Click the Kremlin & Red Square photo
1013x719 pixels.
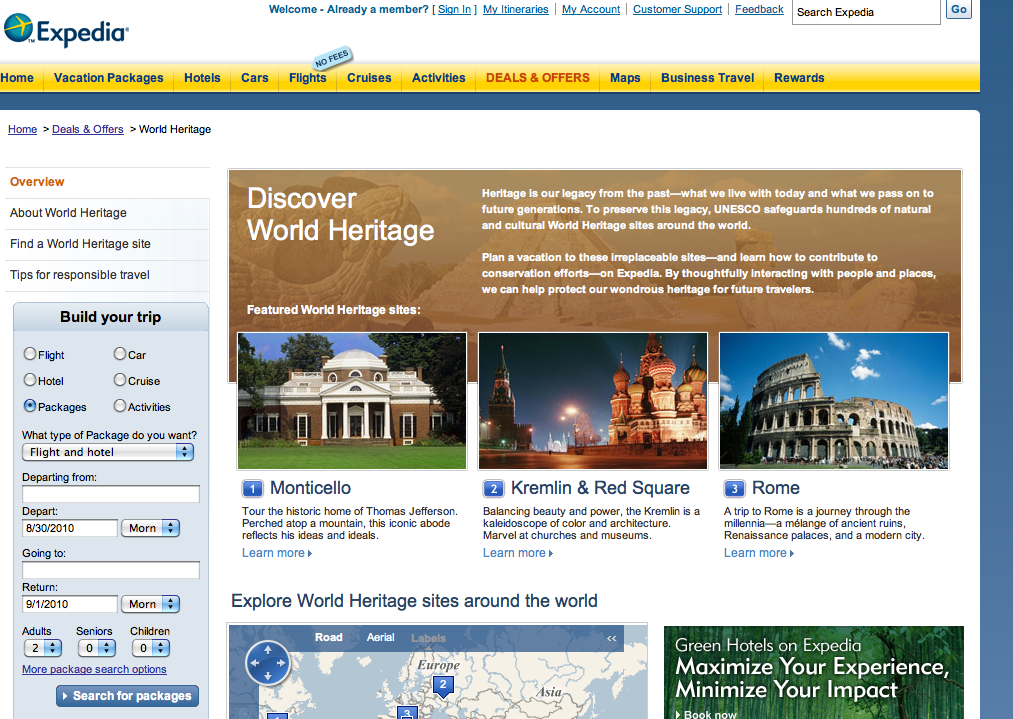[x=593, y=401]
